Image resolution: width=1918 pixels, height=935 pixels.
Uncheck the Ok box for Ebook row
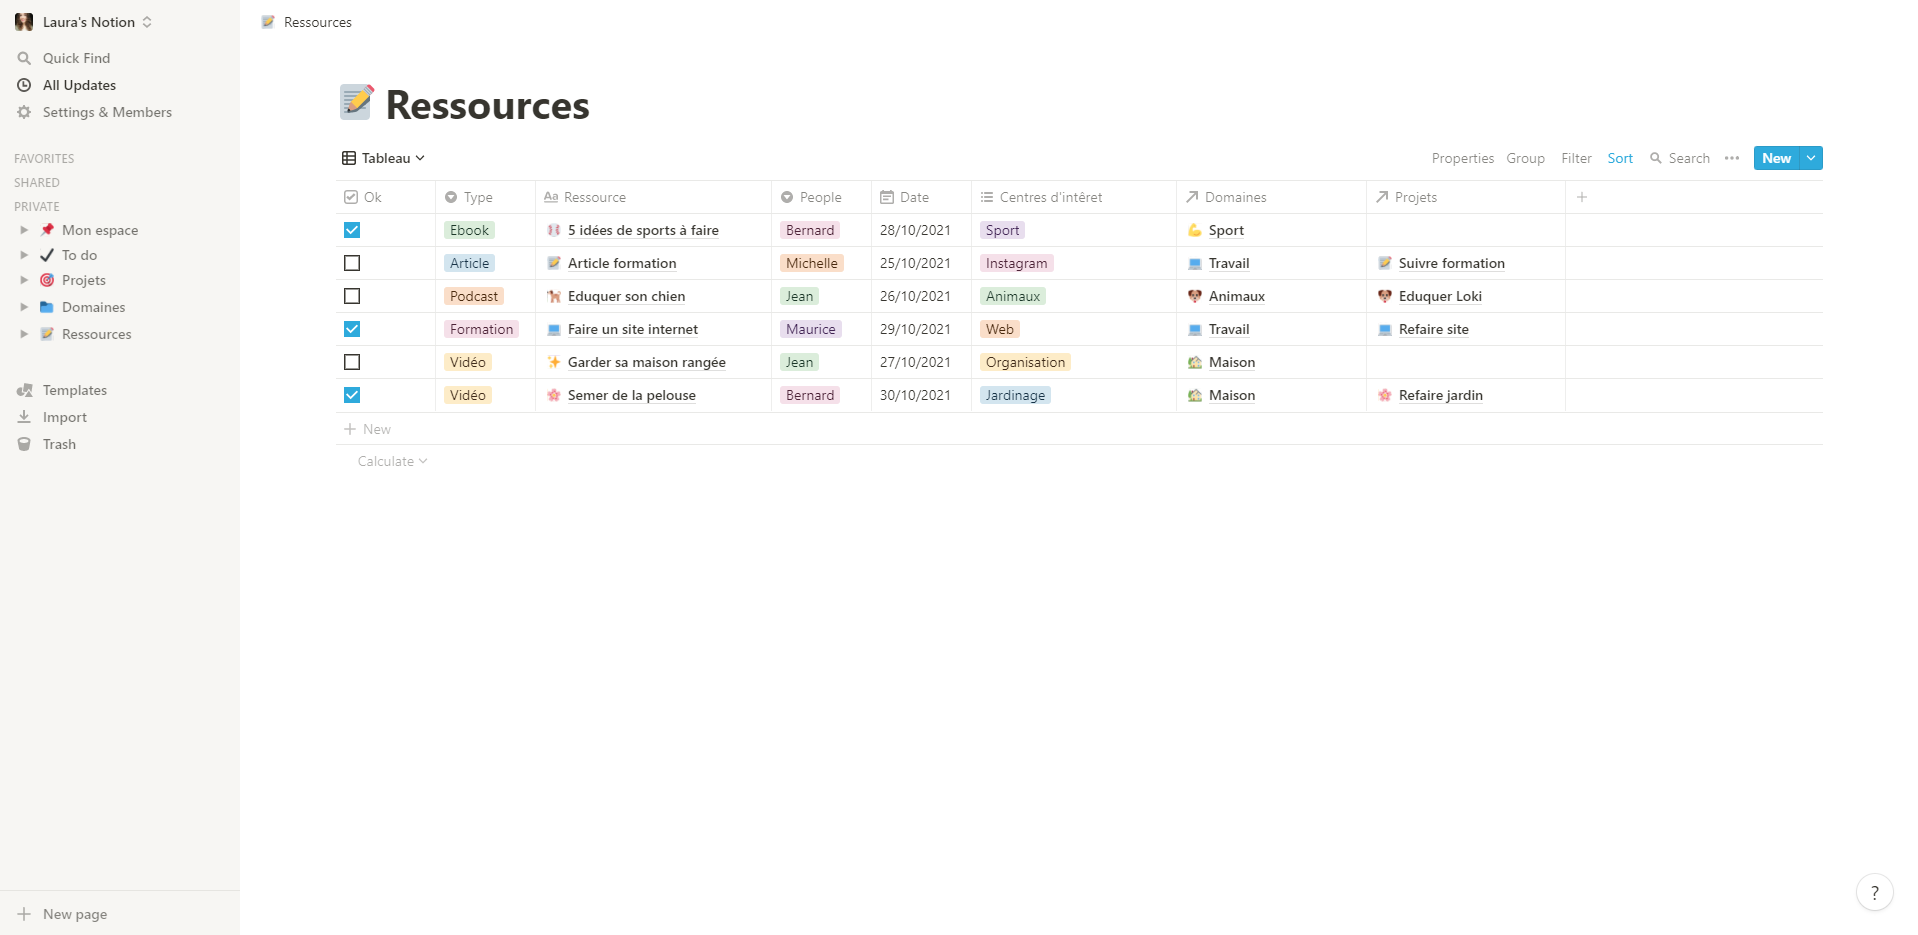pos(352,230)
